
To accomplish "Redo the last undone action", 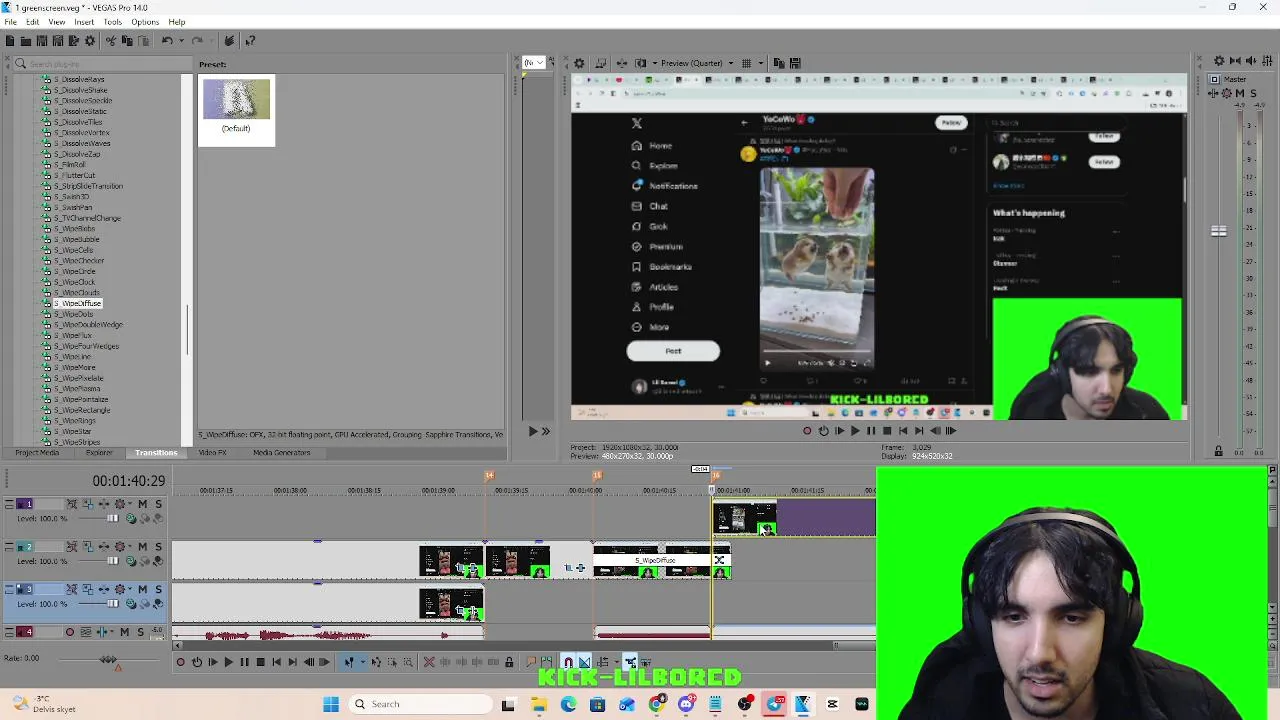I will click(x=197, y=40).
